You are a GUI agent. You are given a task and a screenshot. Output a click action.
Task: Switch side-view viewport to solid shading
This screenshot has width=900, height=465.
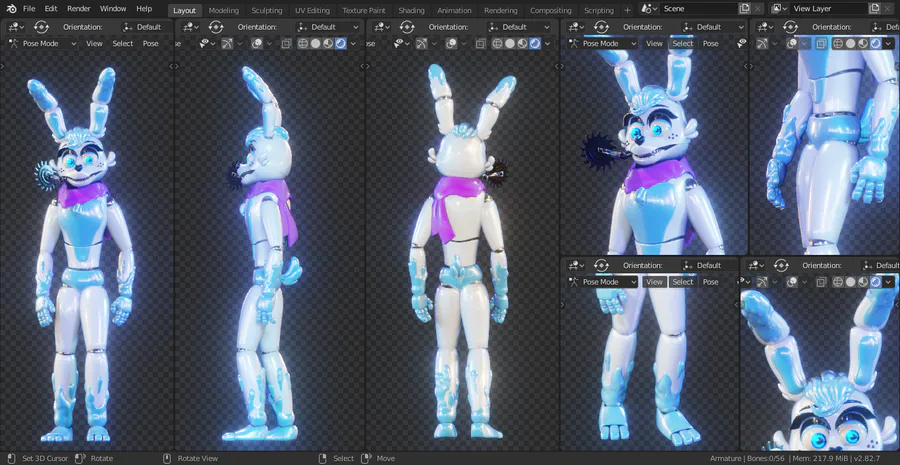[x=315, y=44]
